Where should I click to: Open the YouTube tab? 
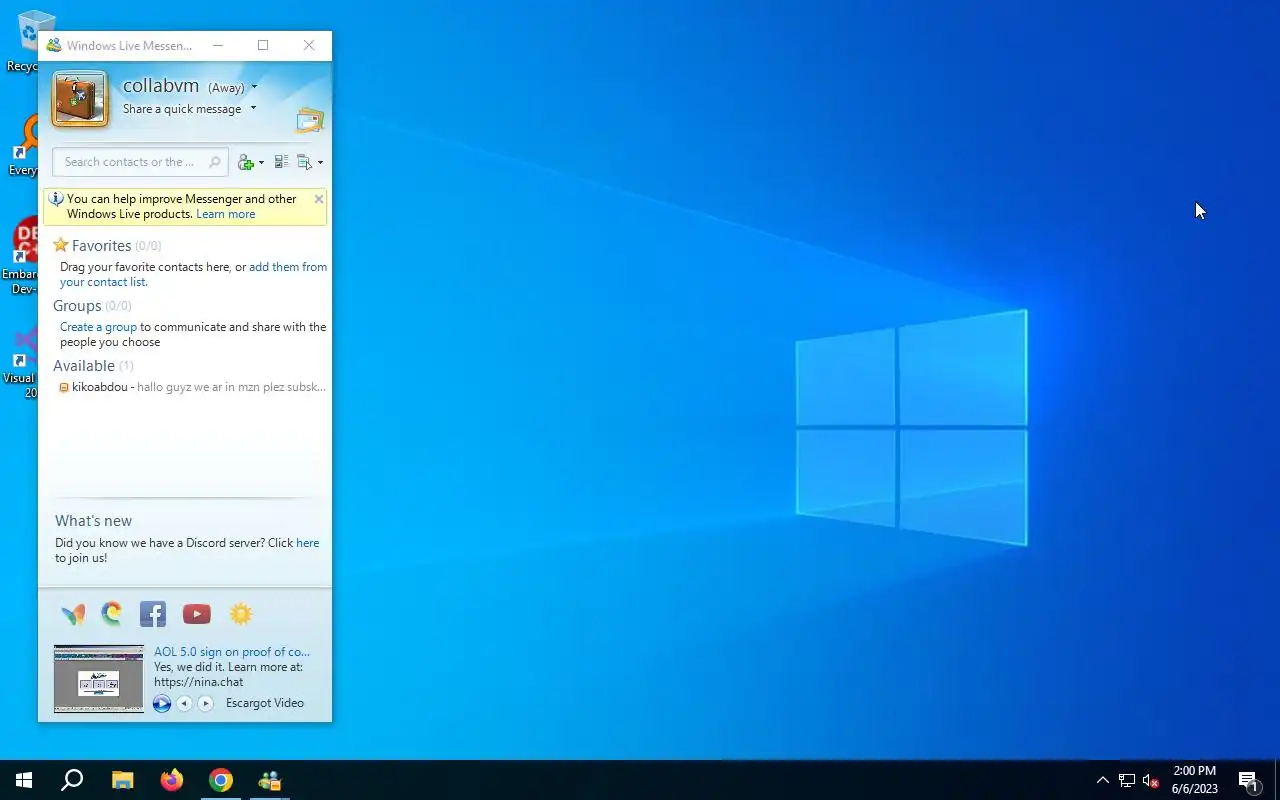click(197, 614)
